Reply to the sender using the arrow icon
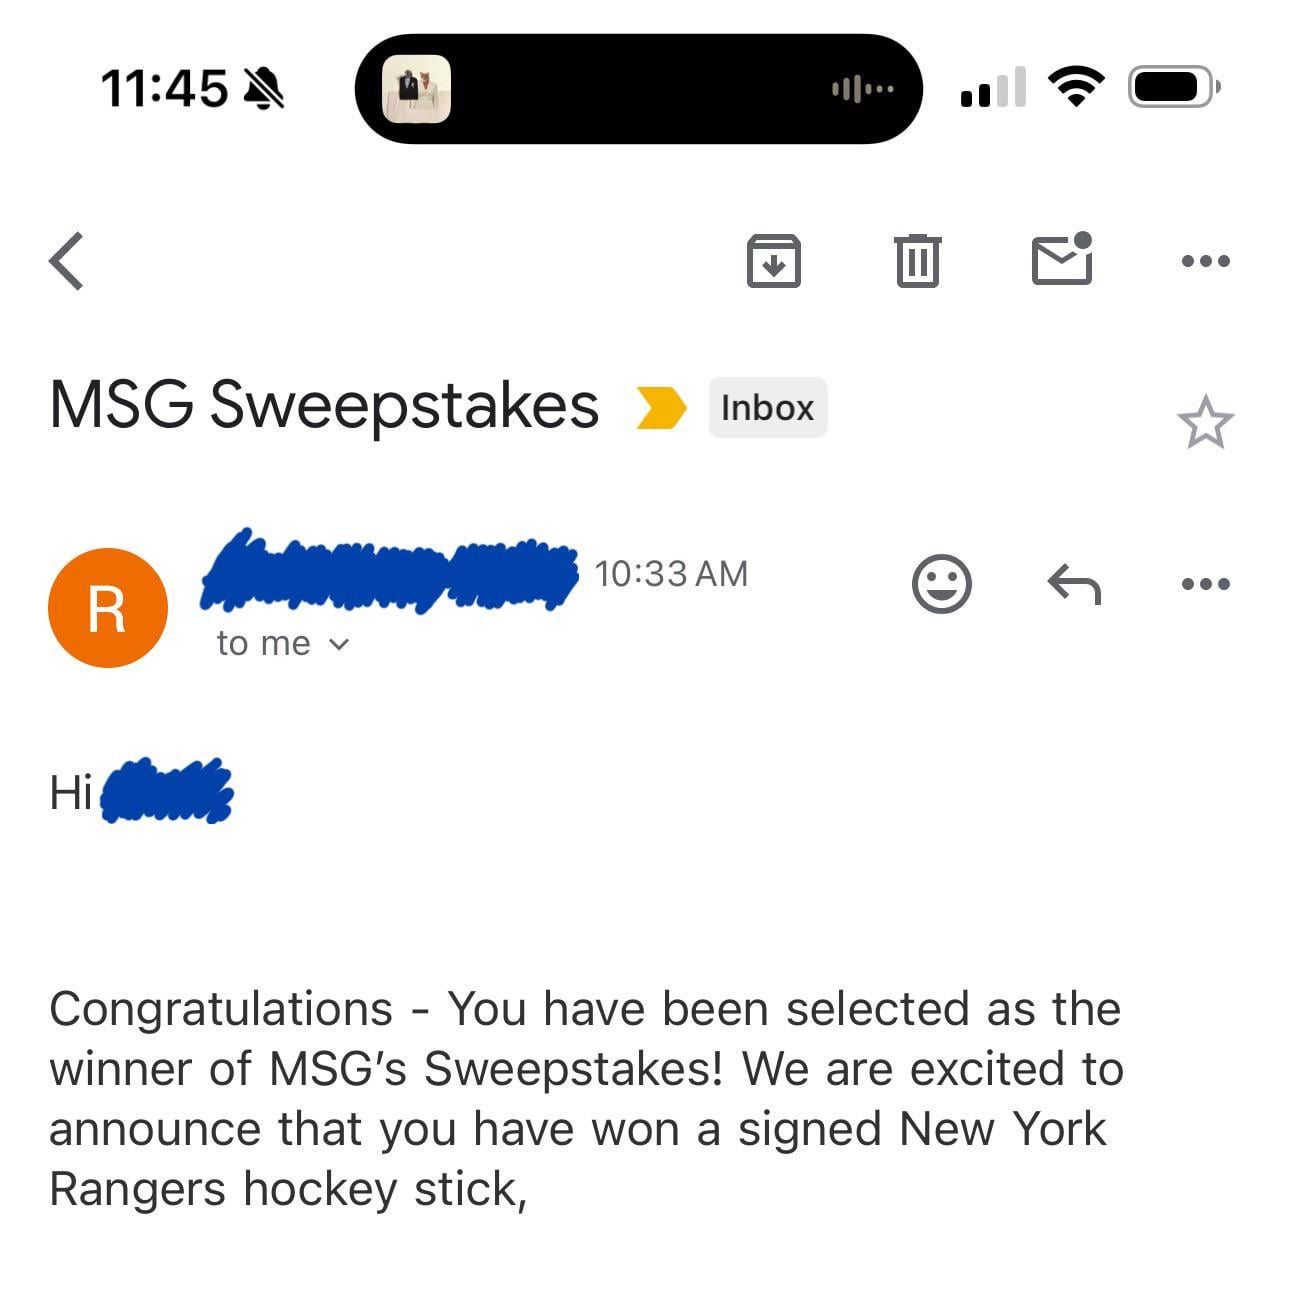Screen dimensions: 1290x1294 coord(1073,583)
